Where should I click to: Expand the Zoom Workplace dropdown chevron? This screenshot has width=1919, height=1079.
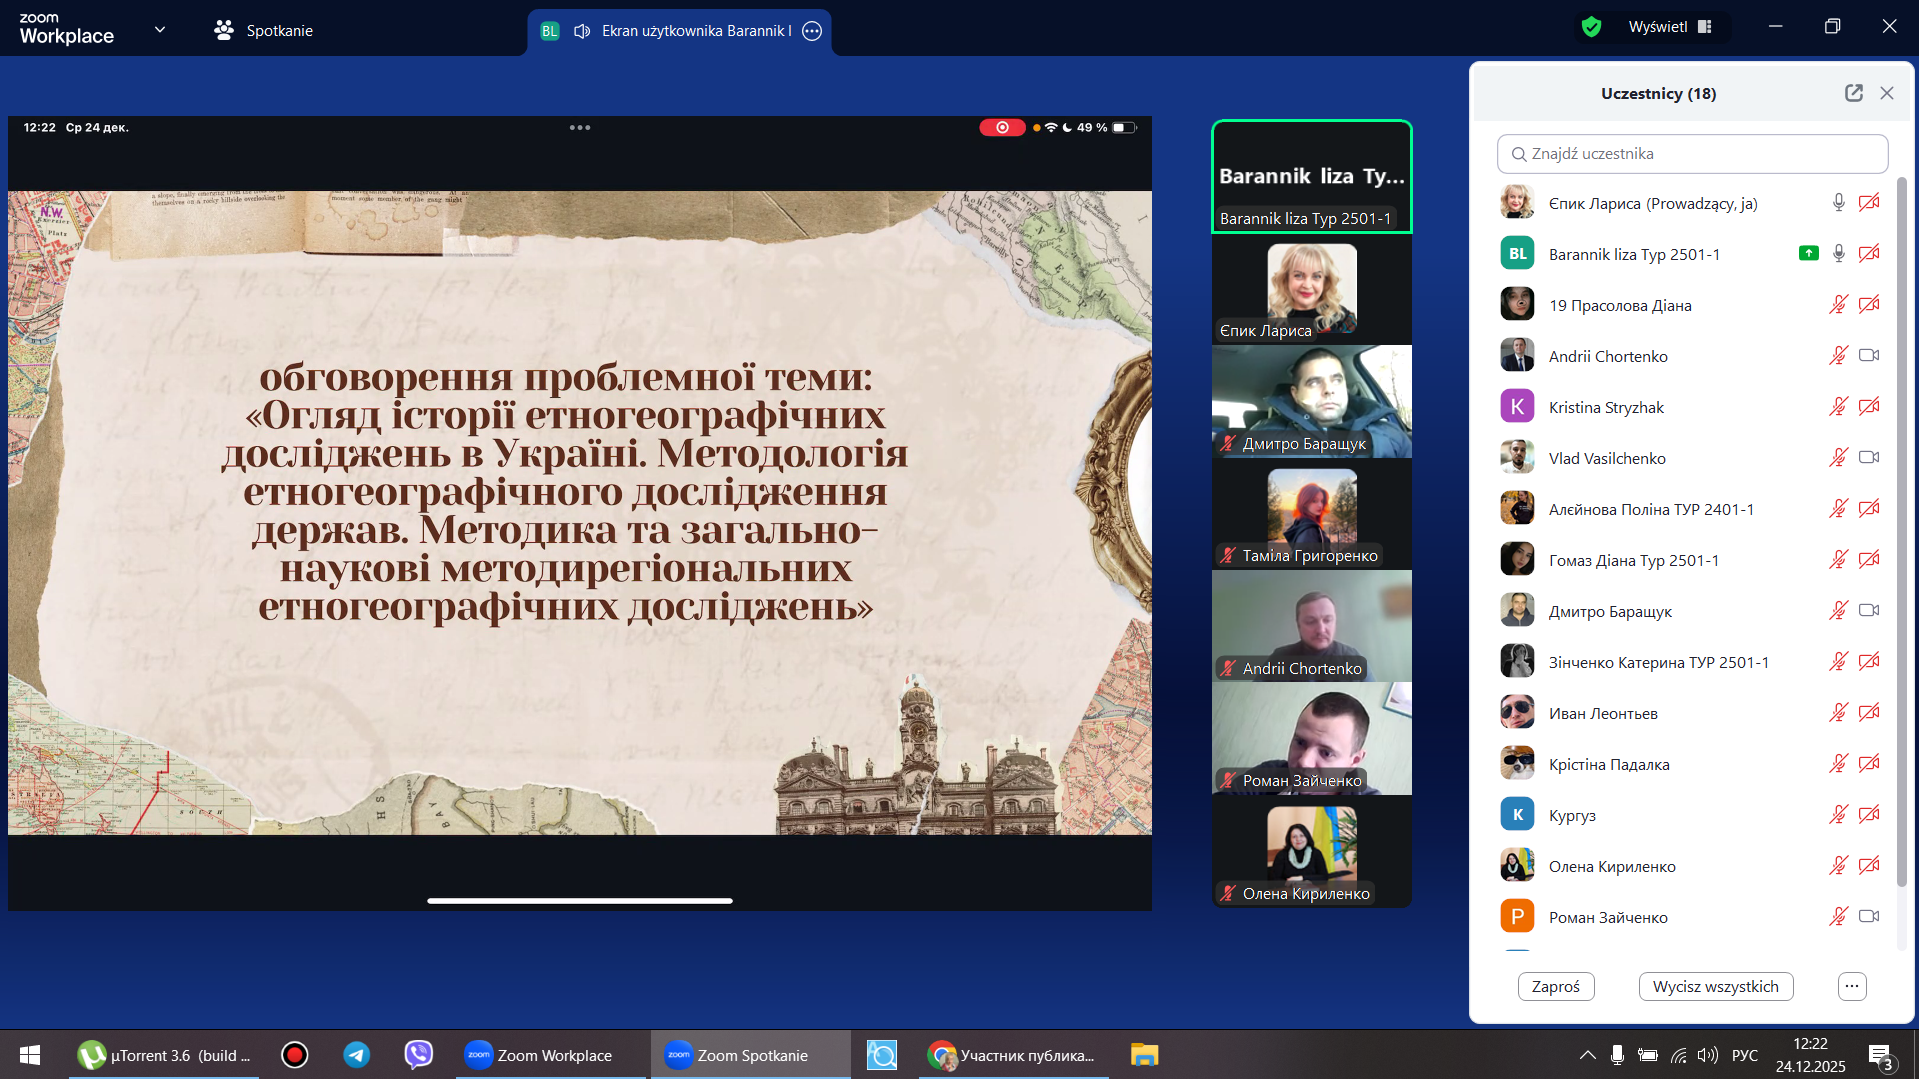tap(160, 30)
